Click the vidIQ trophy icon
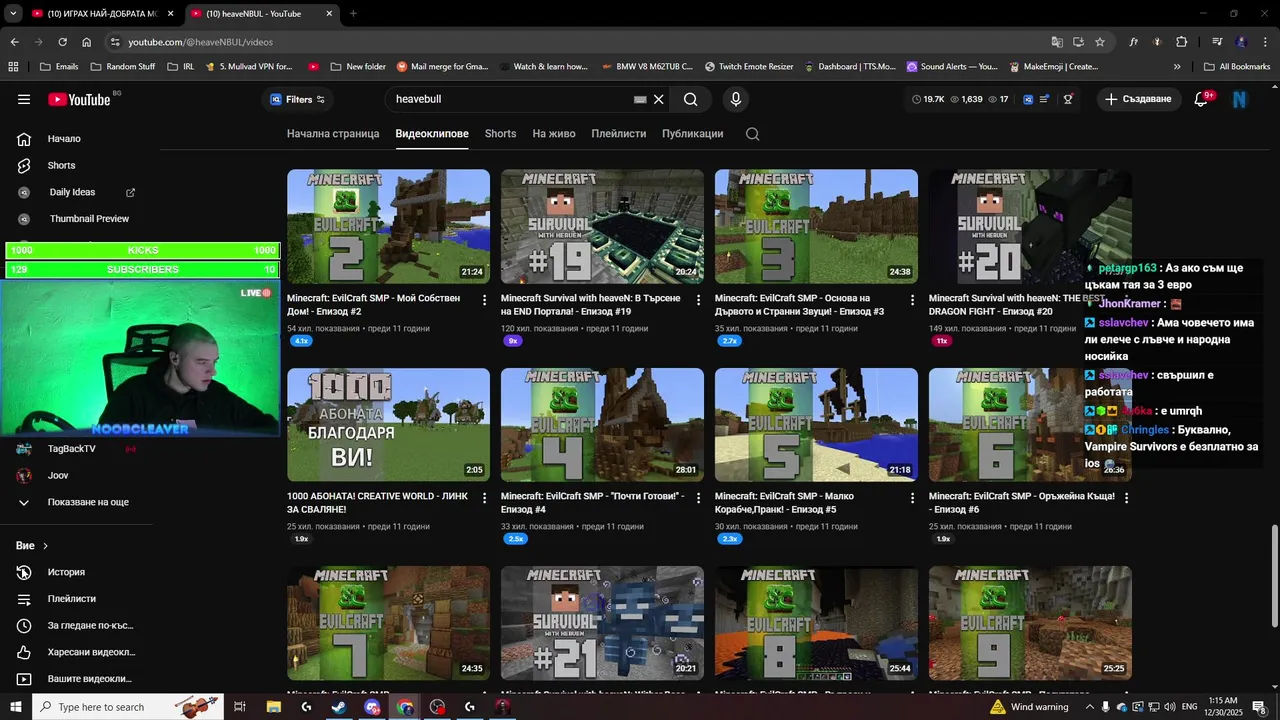This screenshot has width=1280, height=720. pyautogui.click(x=1068, y=99)
